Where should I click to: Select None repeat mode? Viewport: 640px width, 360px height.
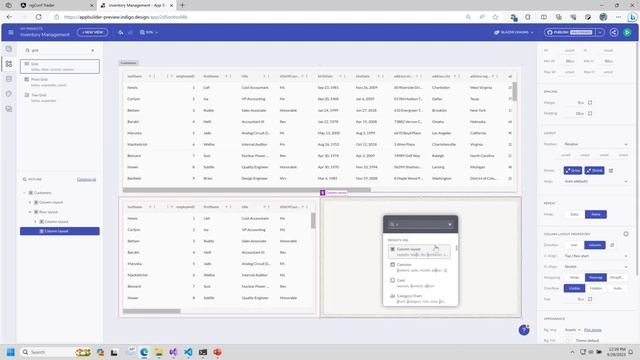[x=596, y=214]
